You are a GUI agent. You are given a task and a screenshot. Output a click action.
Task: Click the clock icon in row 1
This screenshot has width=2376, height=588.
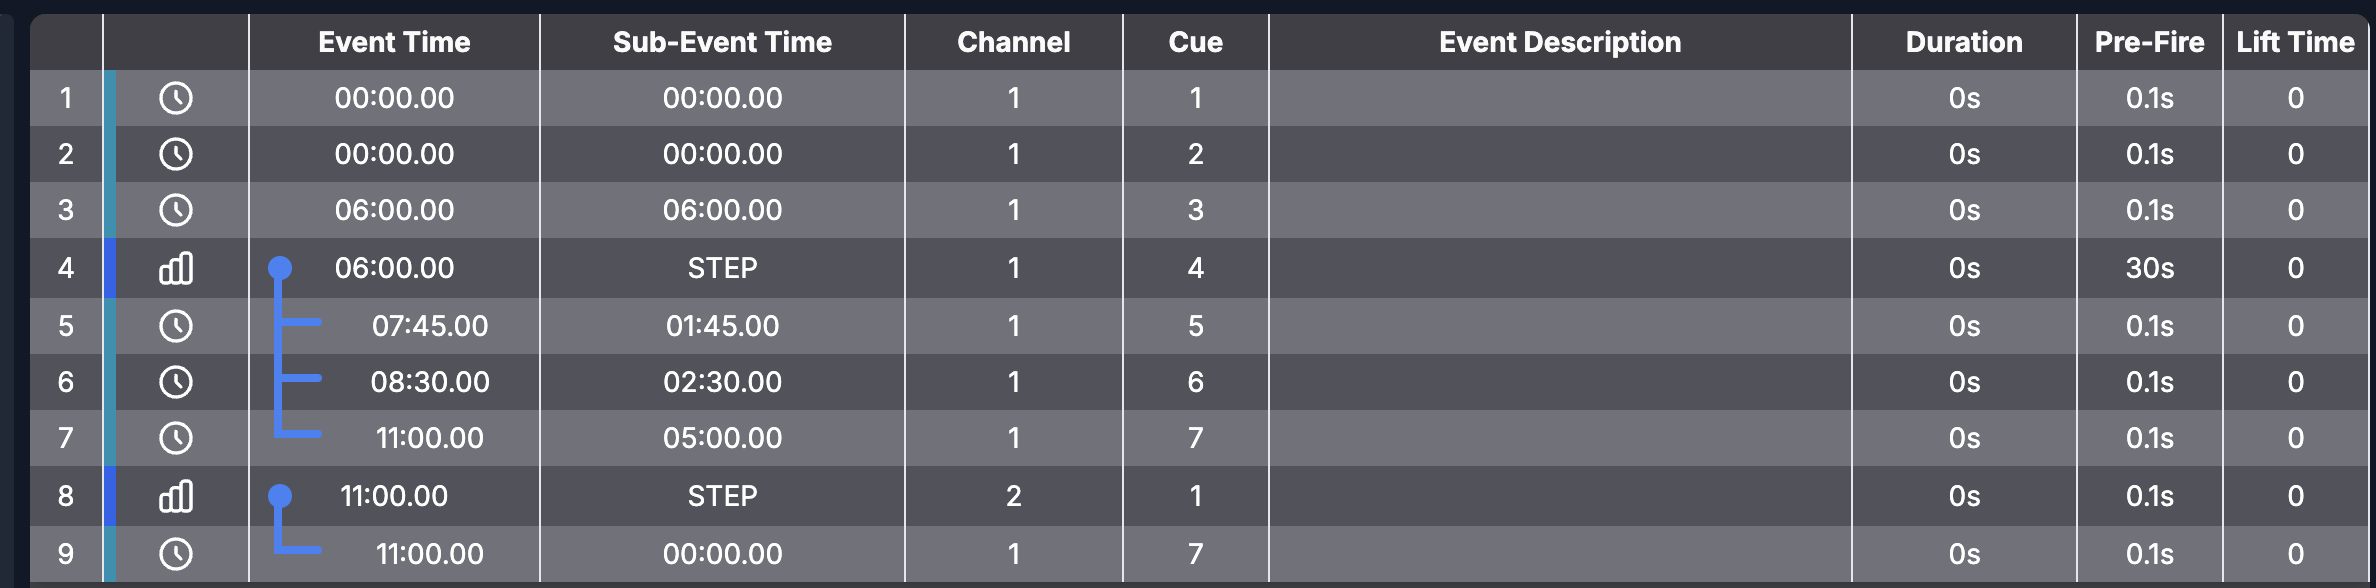176,98
